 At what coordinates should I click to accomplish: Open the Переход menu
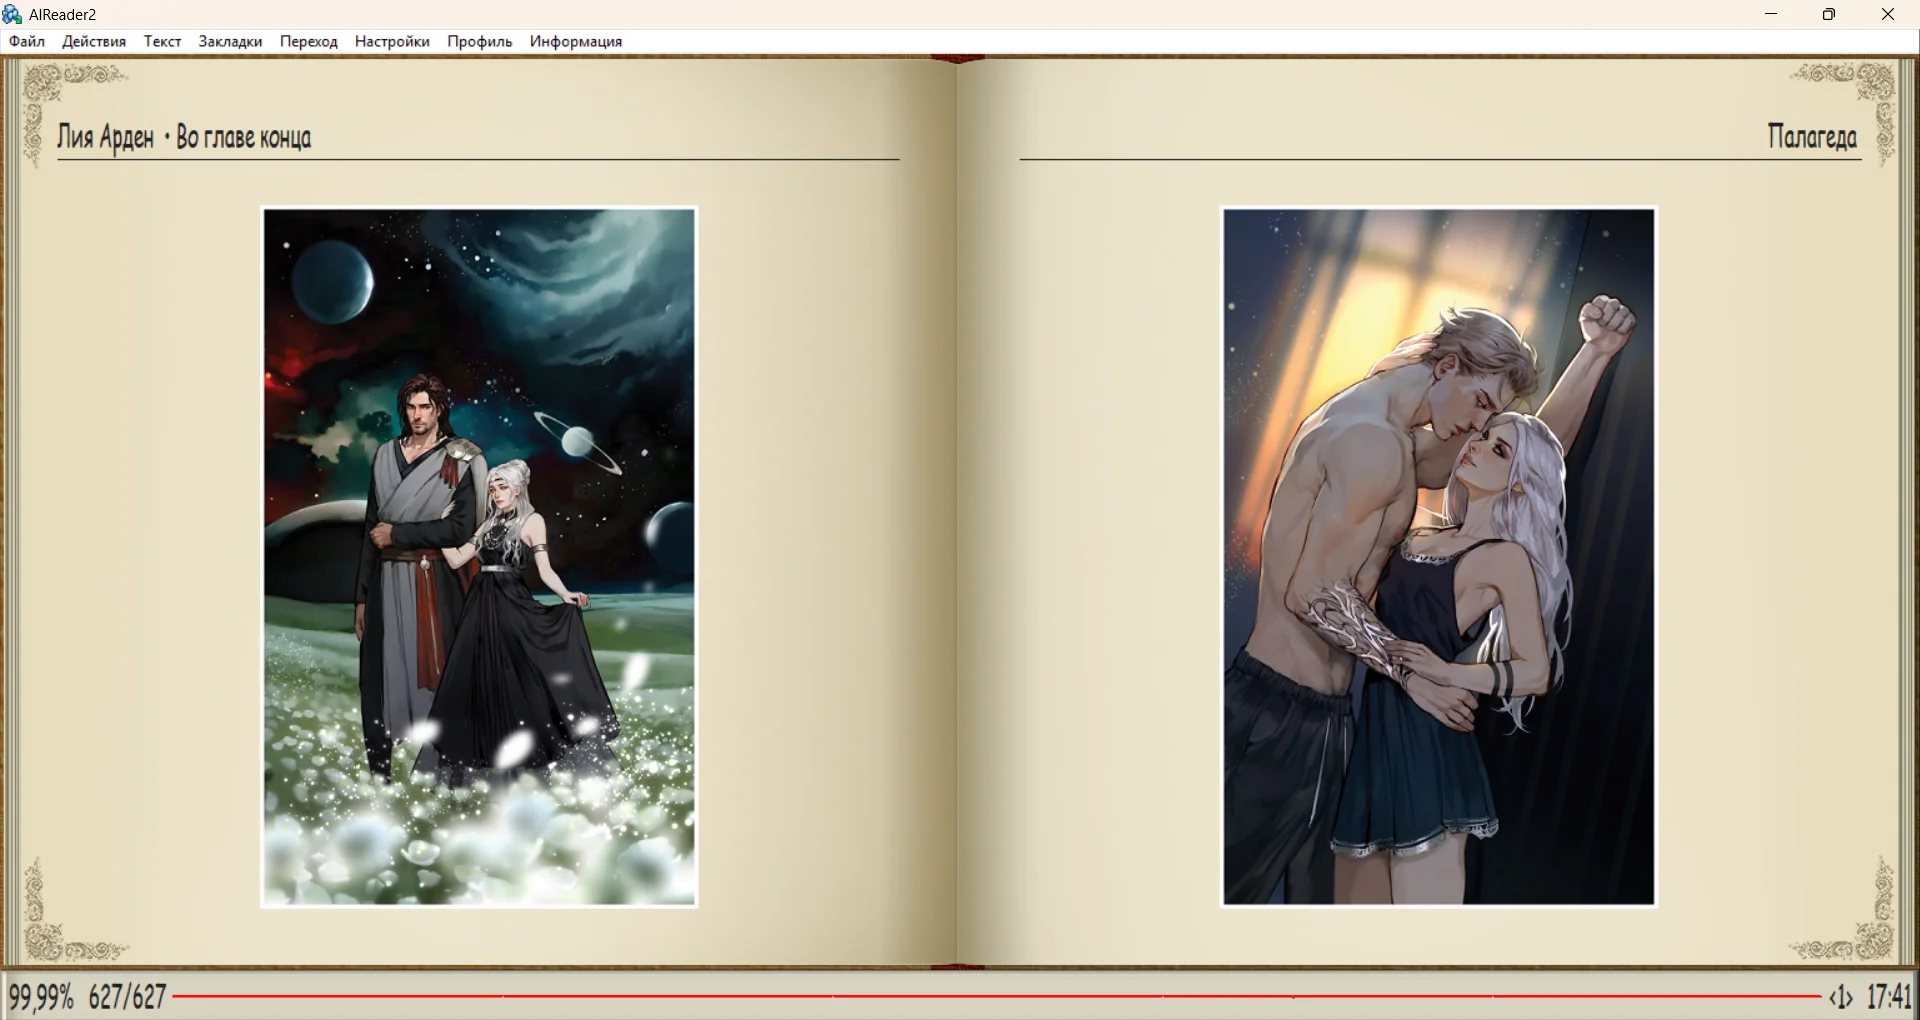[x=308, y=41]
